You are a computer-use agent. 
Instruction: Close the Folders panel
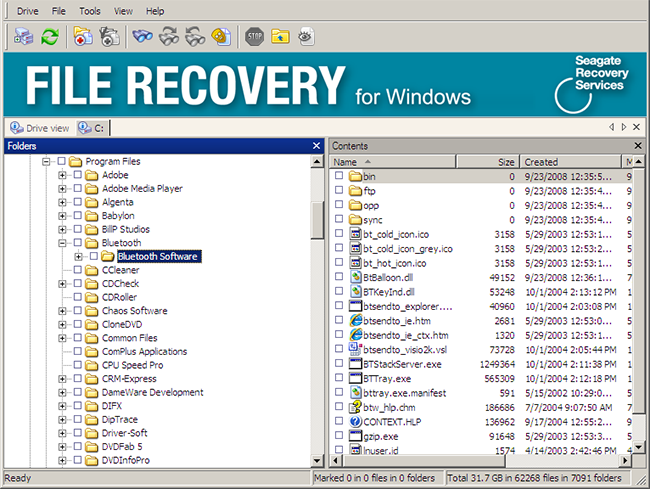pos(316,145)
